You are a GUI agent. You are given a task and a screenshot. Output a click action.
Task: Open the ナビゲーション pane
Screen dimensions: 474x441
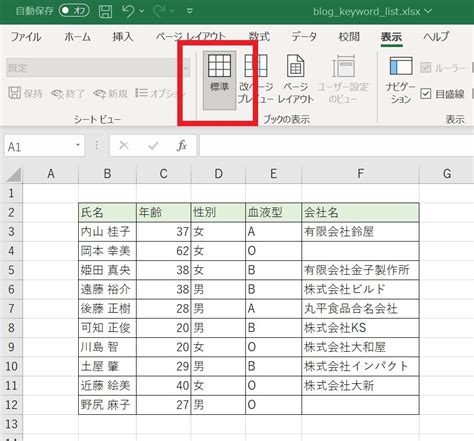click(x=401, y=80)
